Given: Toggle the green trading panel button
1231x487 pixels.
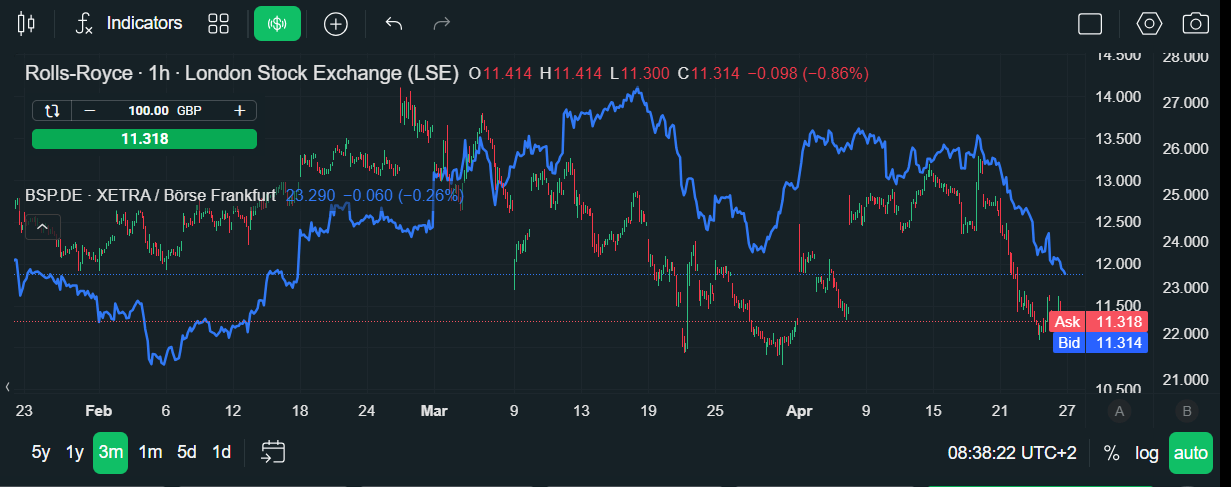Looking at the screenshot, I should click(277, 23).
